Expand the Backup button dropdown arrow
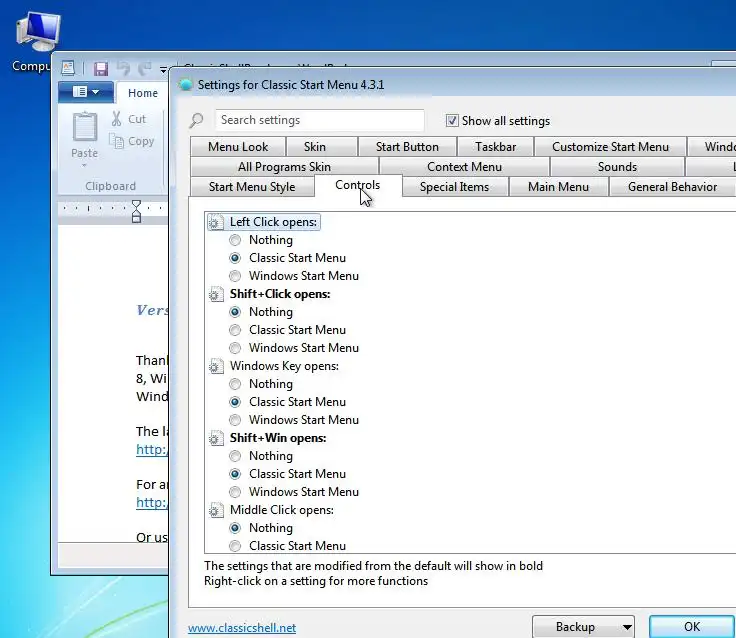 [x=627, y=627]
